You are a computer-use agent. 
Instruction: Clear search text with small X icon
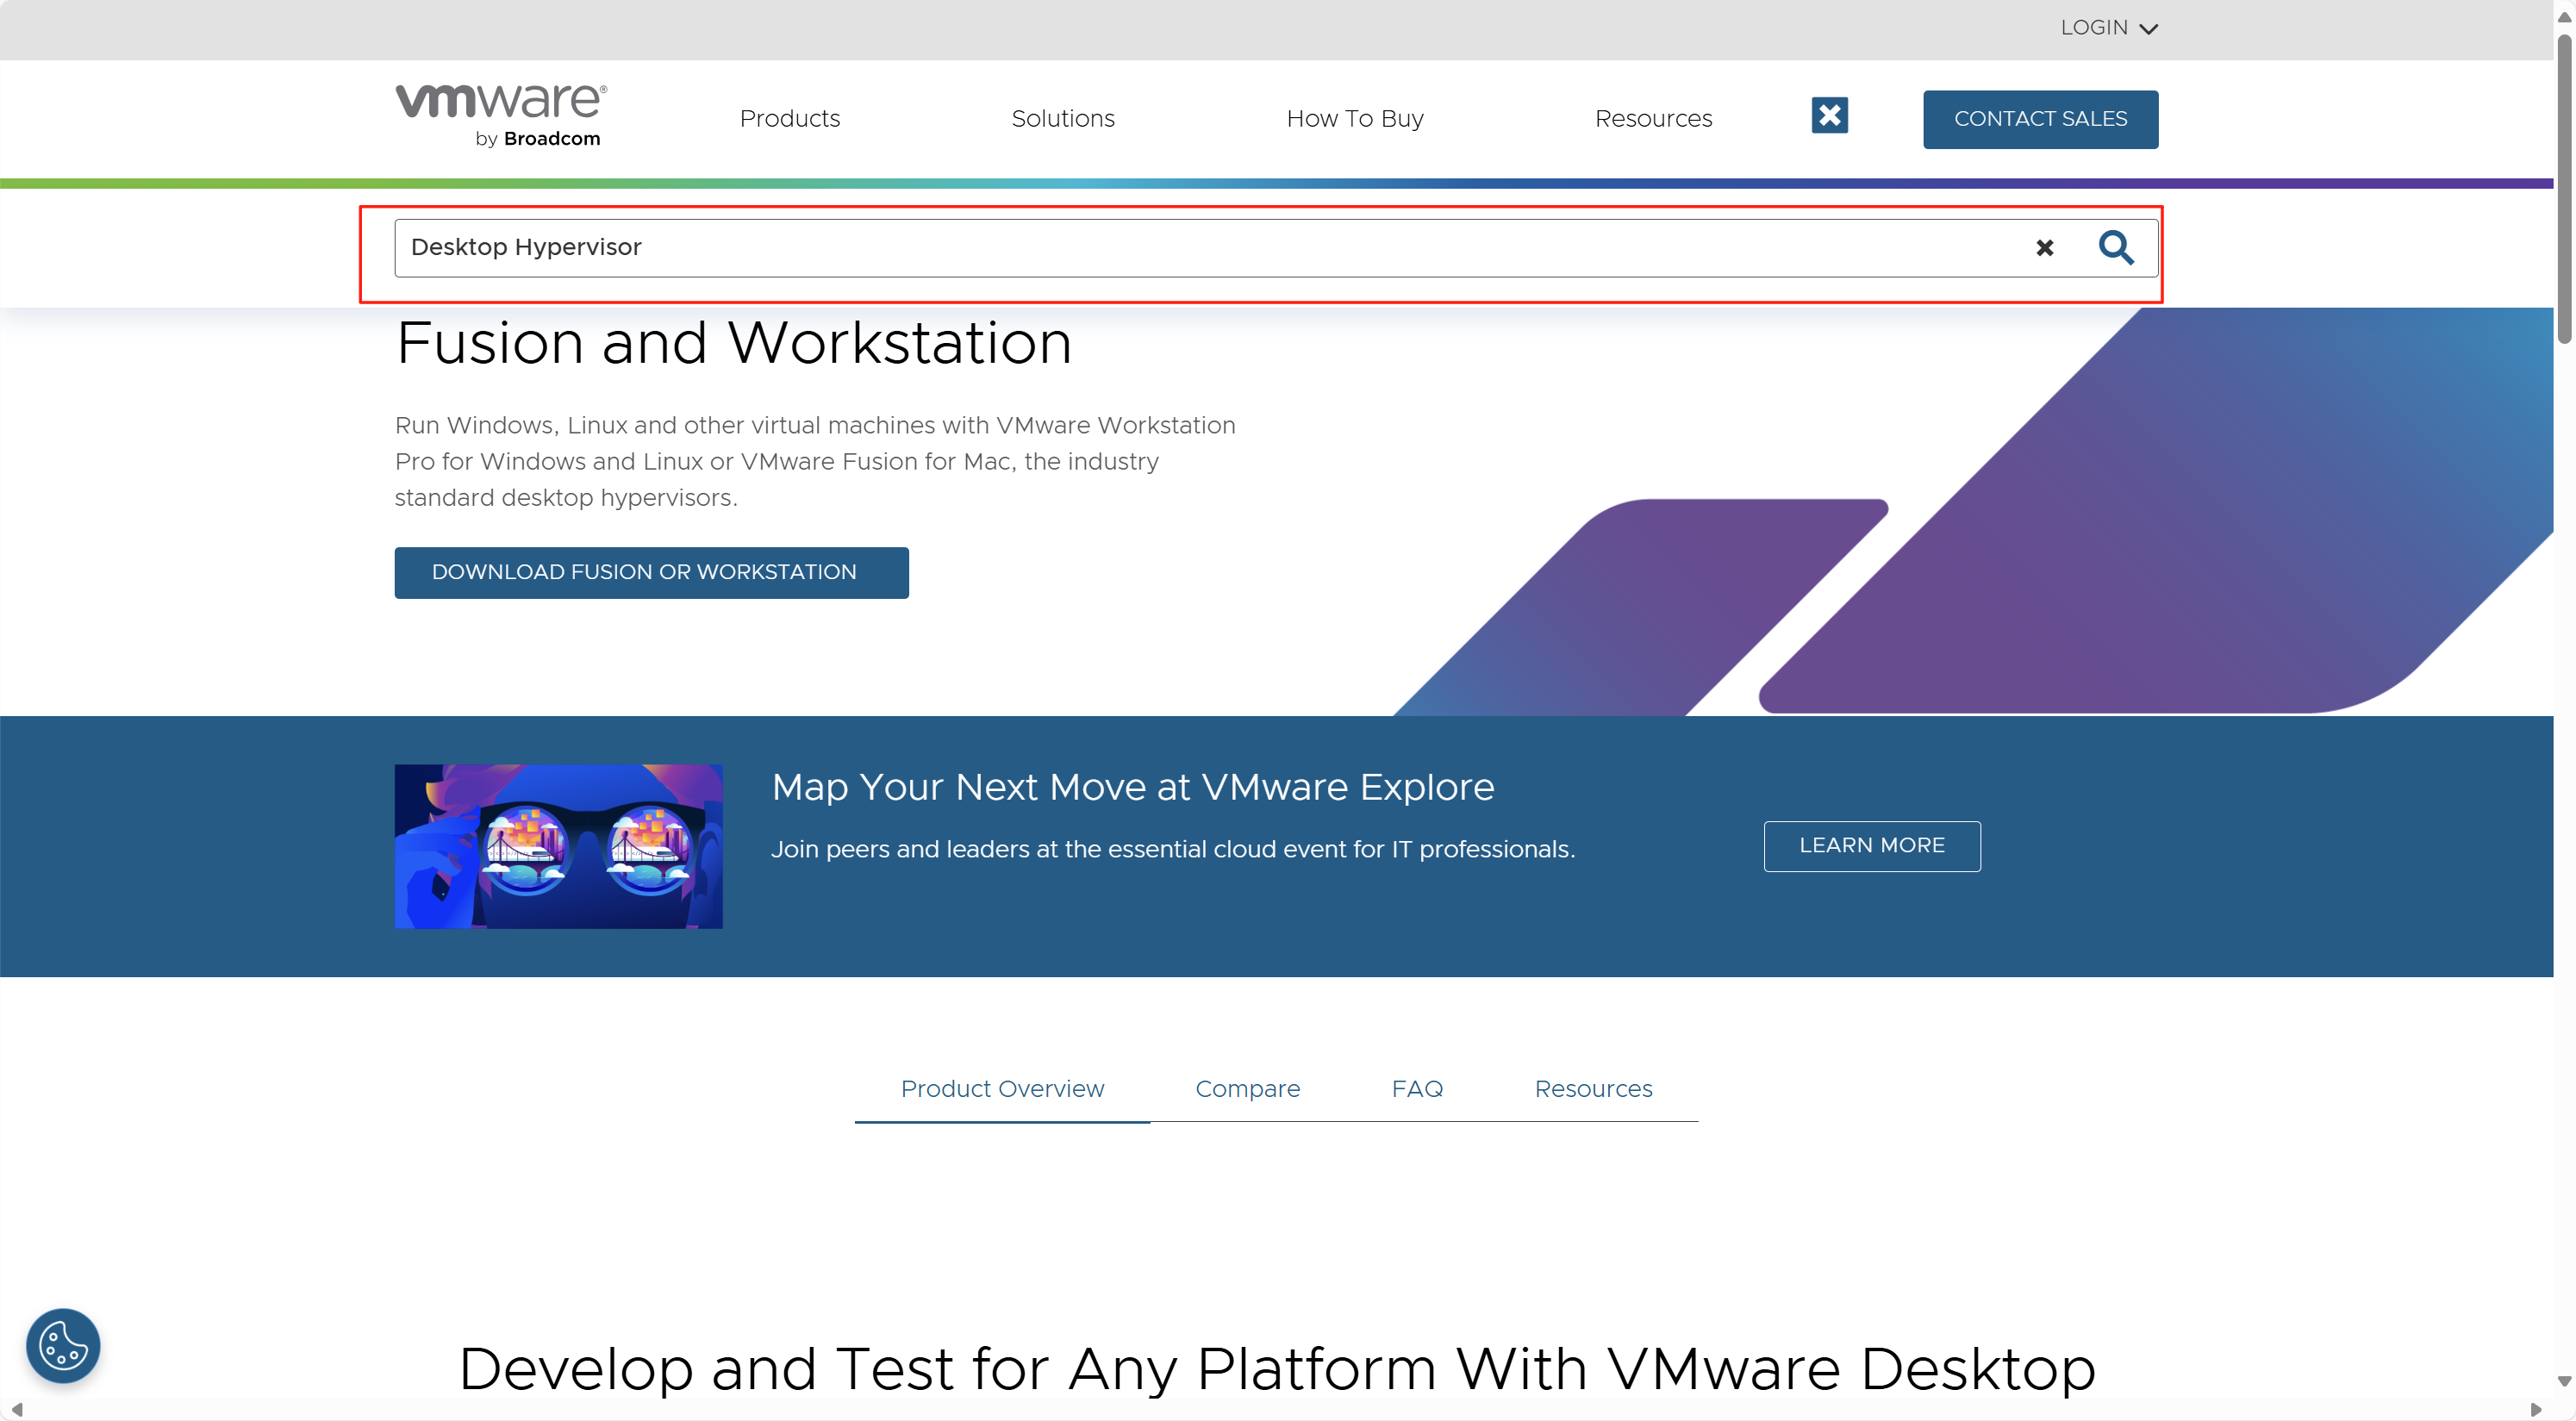pyautogui.click(x=2044, y=248)
